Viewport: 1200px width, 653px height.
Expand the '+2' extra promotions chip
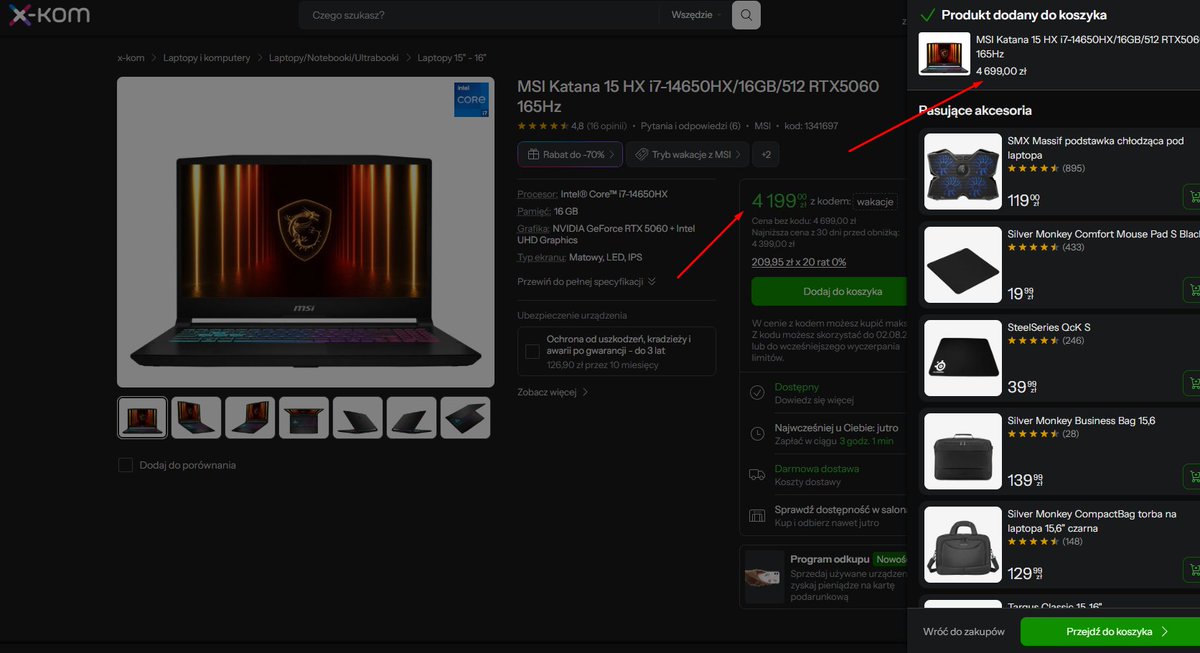point(766,154)
